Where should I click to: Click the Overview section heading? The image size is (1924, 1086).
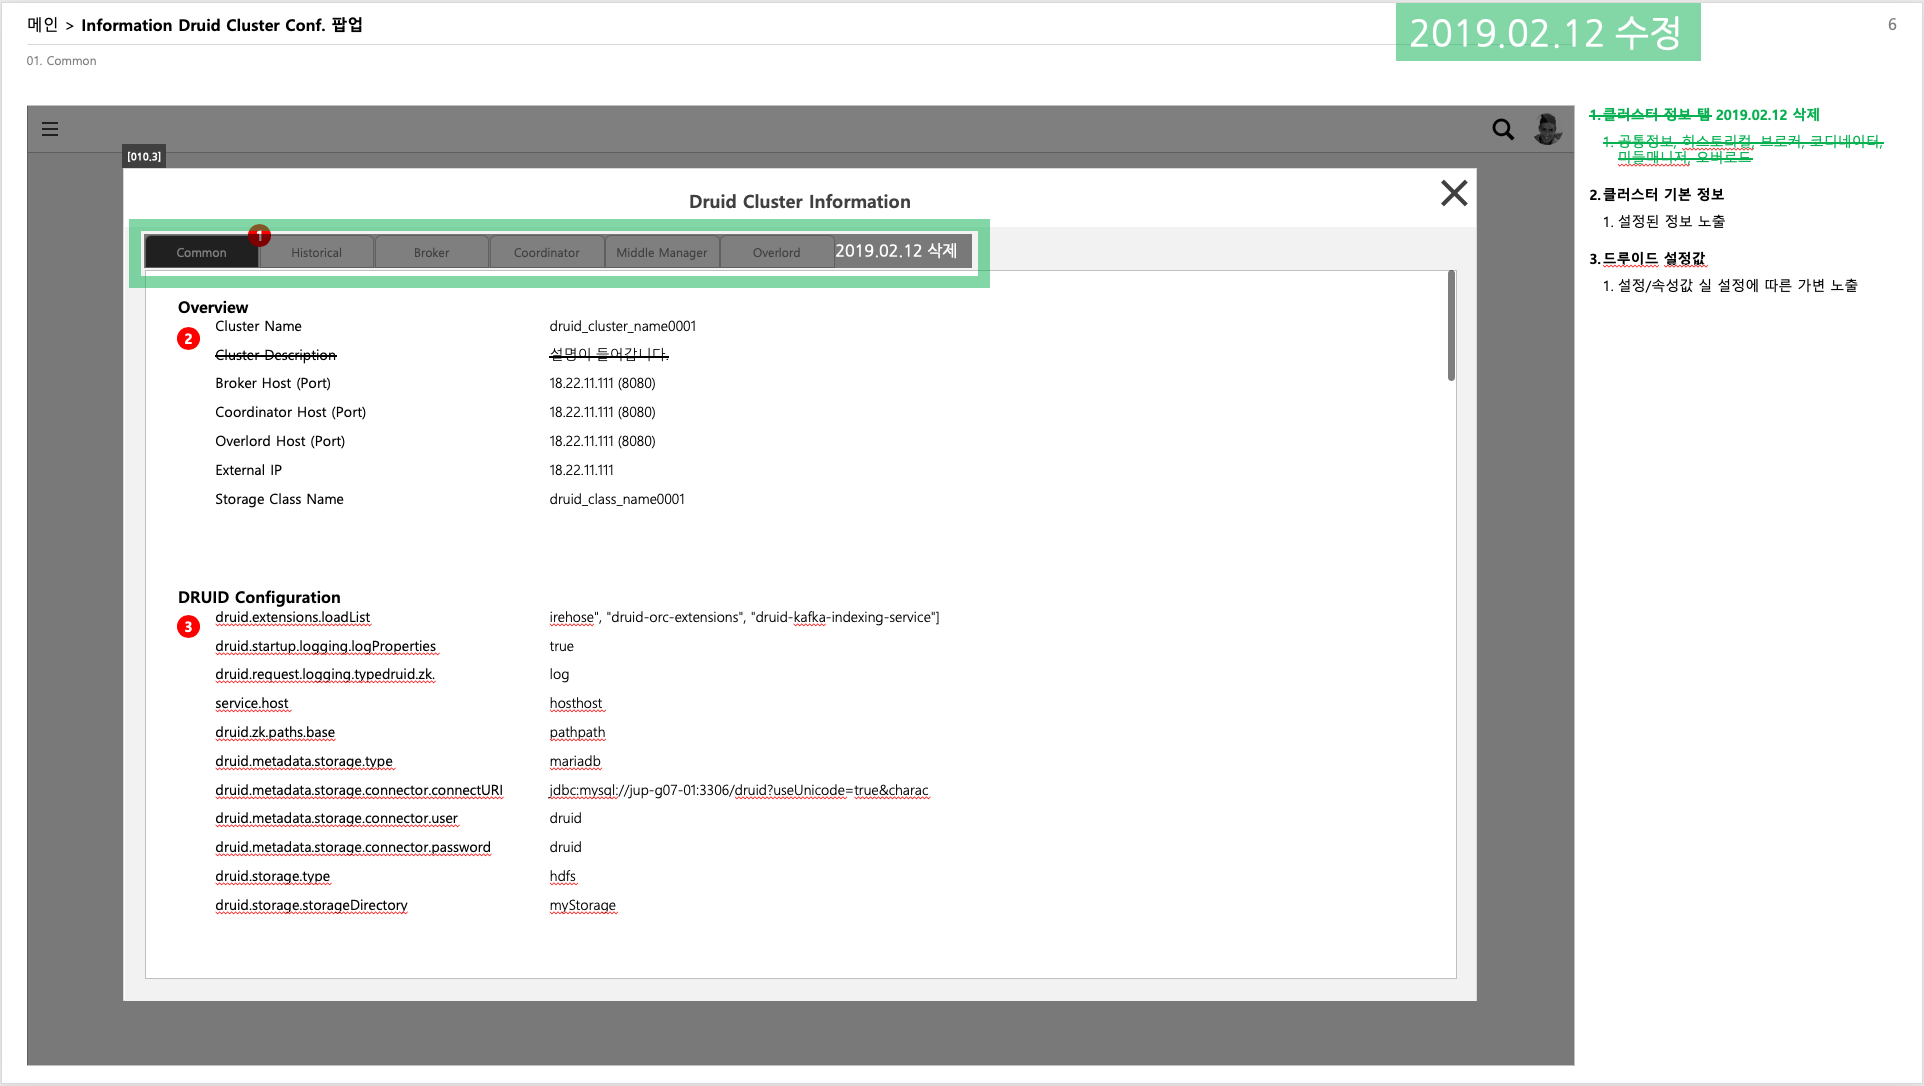213,307
